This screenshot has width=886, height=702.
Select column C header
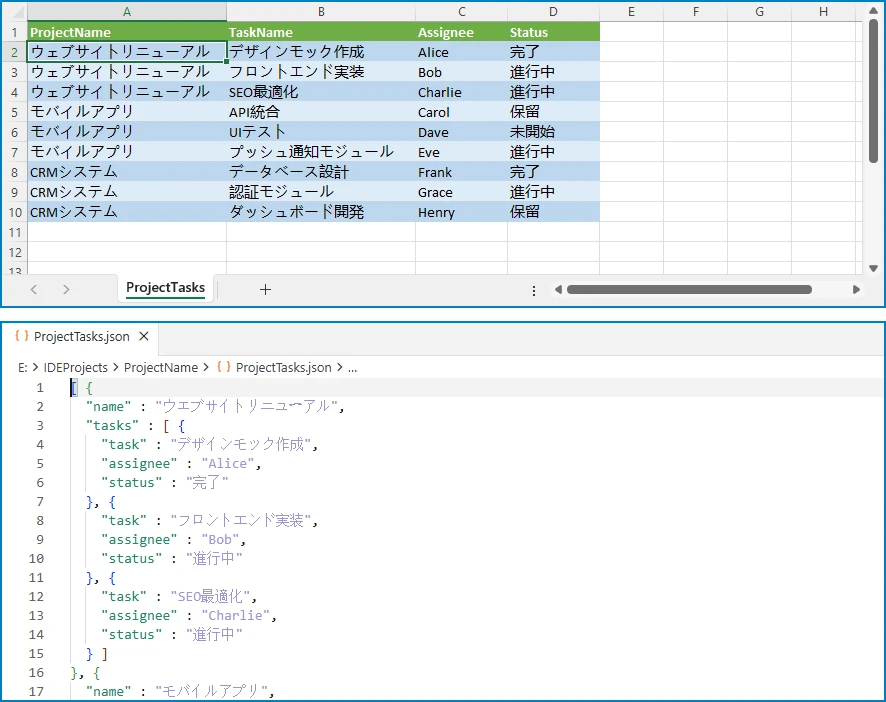point(462,12)
